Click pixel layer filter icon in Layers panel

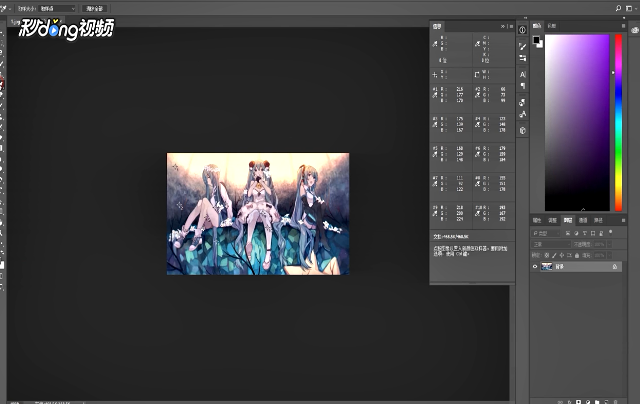[568, 233]
